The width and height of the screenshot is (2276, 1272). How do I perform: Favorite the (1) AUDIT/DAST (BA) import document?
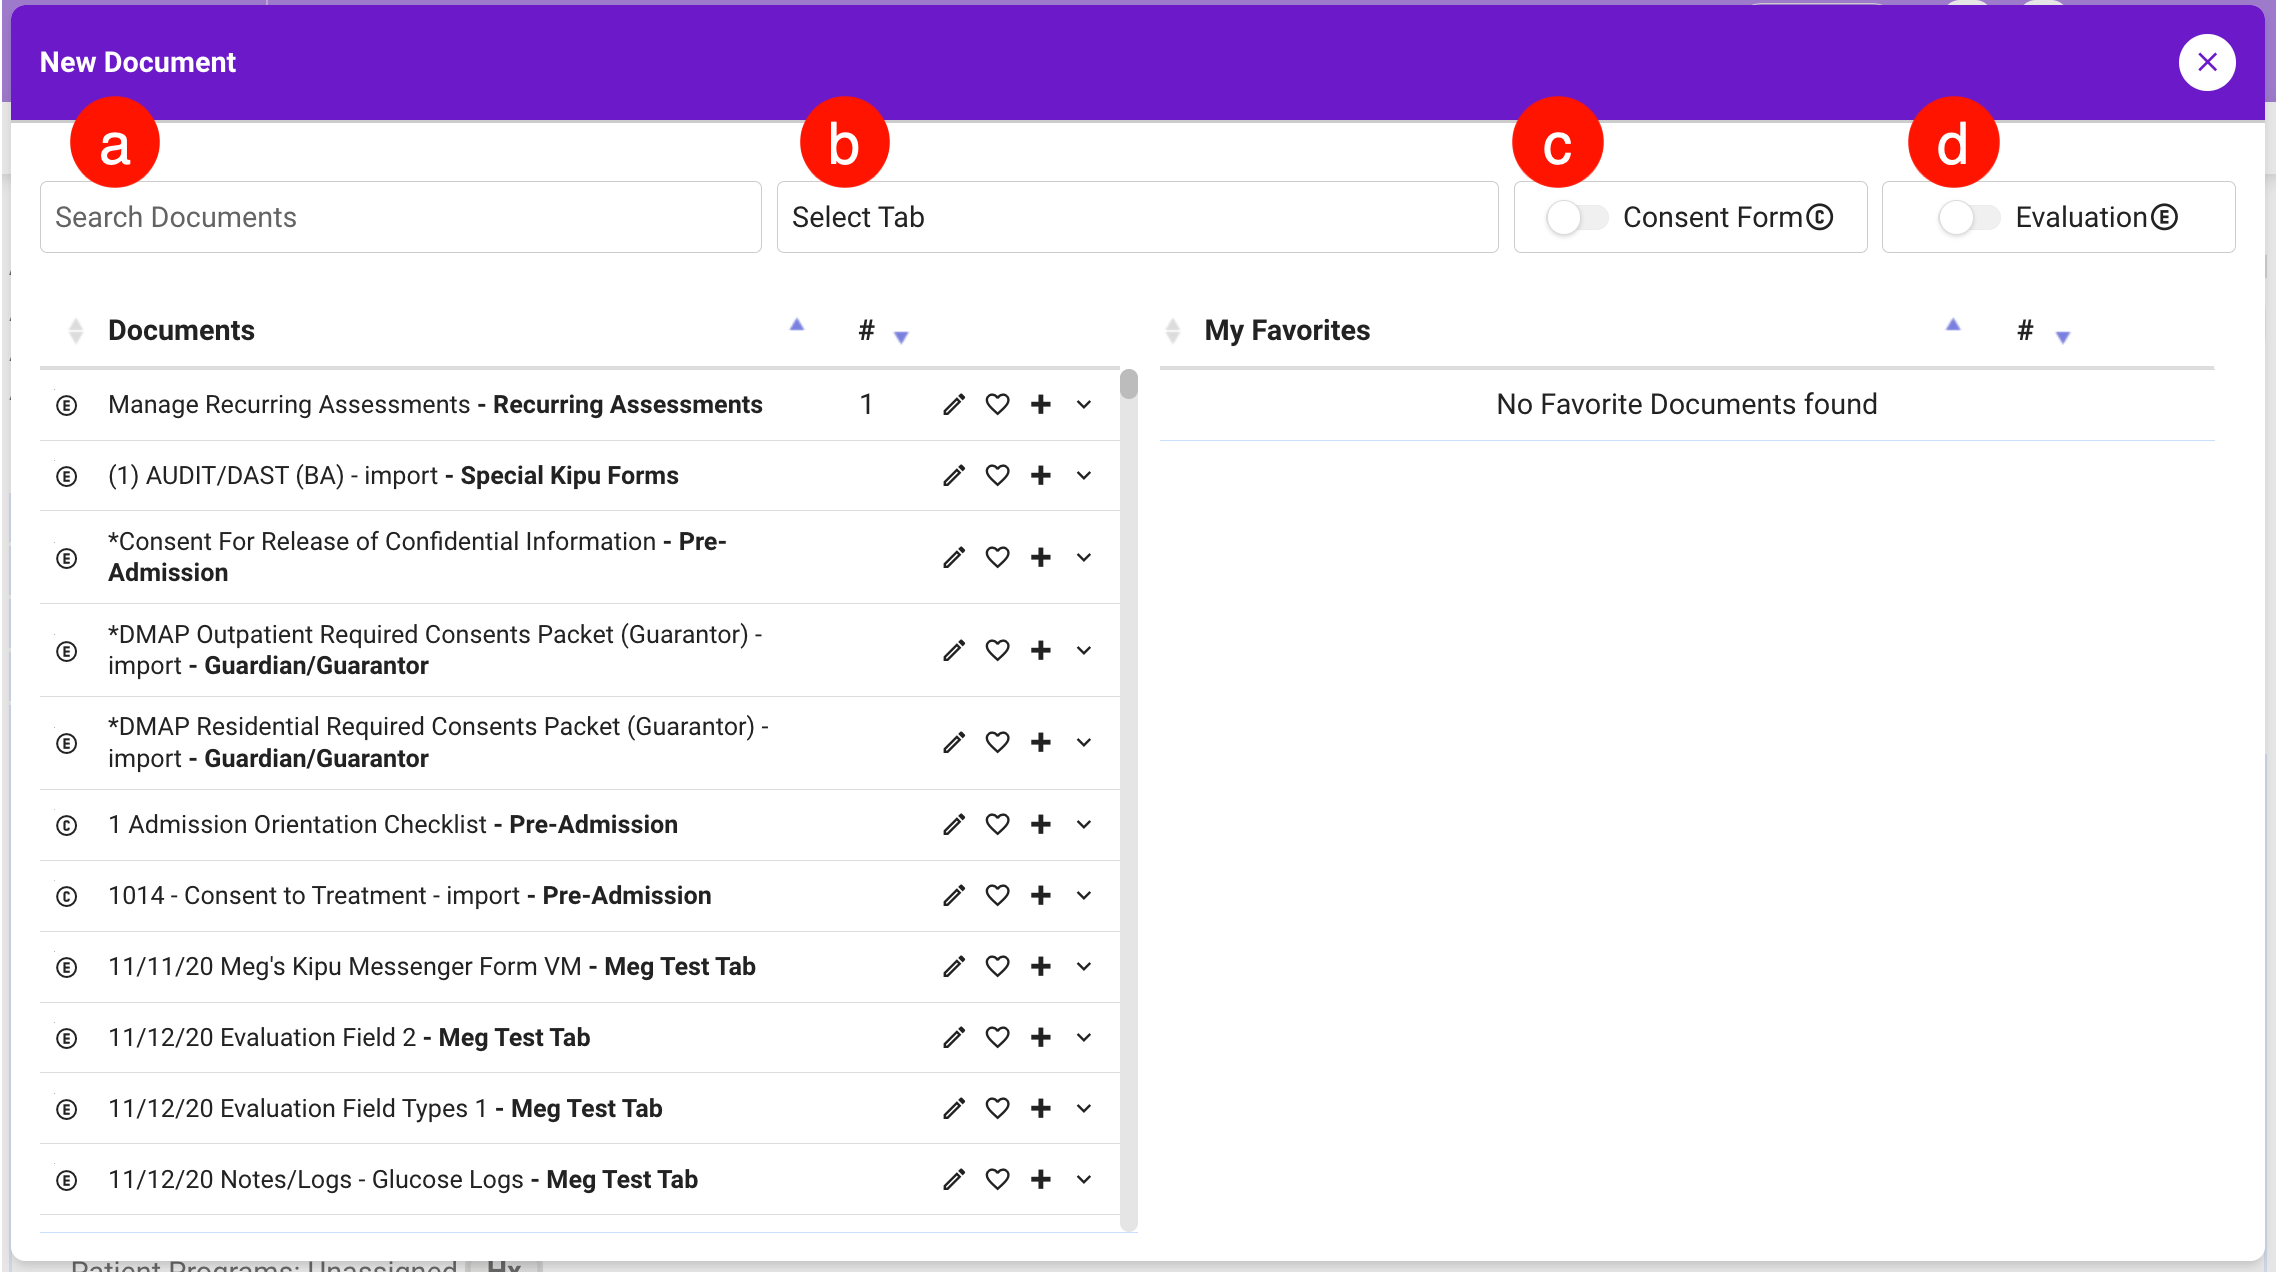pos(997,475)
